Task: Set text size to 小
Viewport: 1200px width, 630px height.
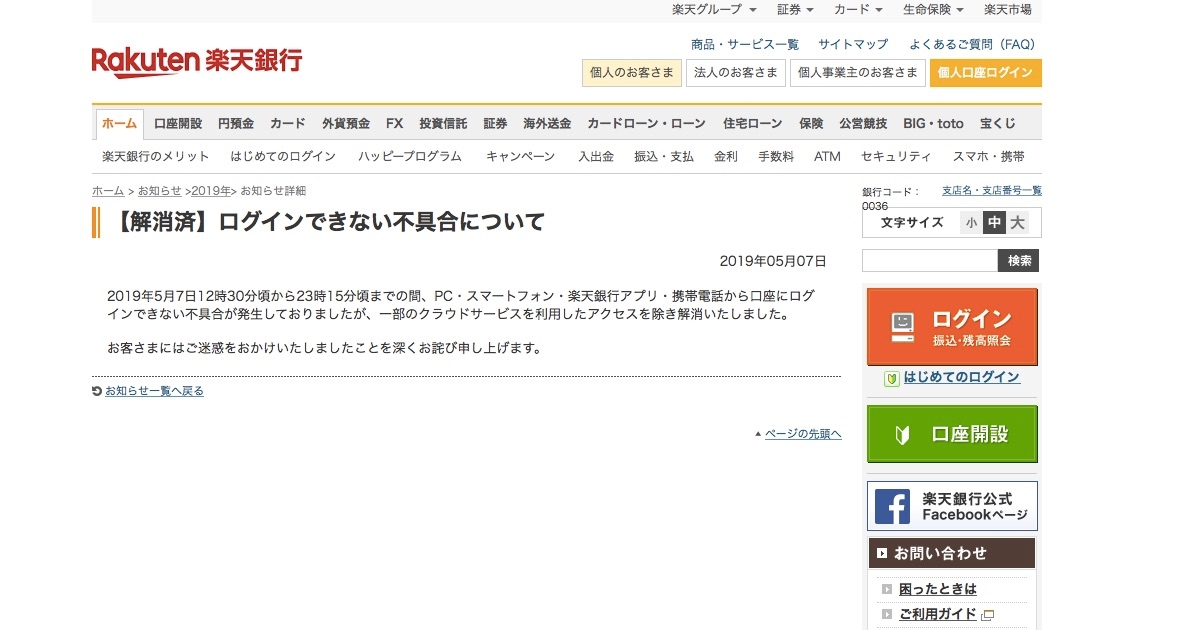Action: pos(970,223)
